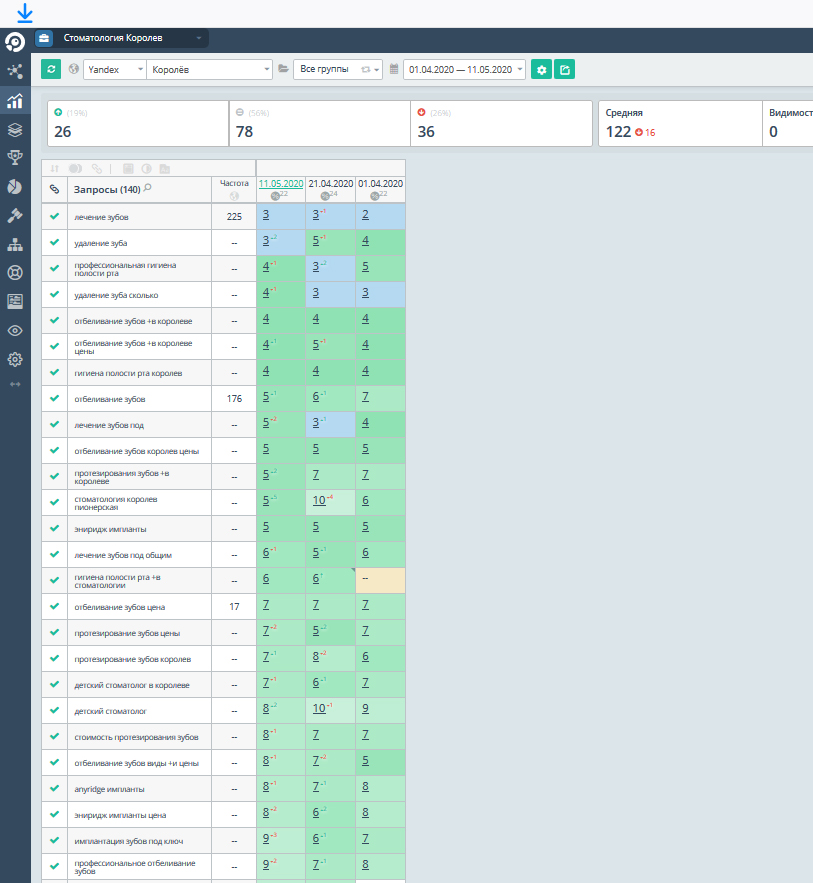Toggle checkmark for отбеливание зубов цена row

point(55,606)
